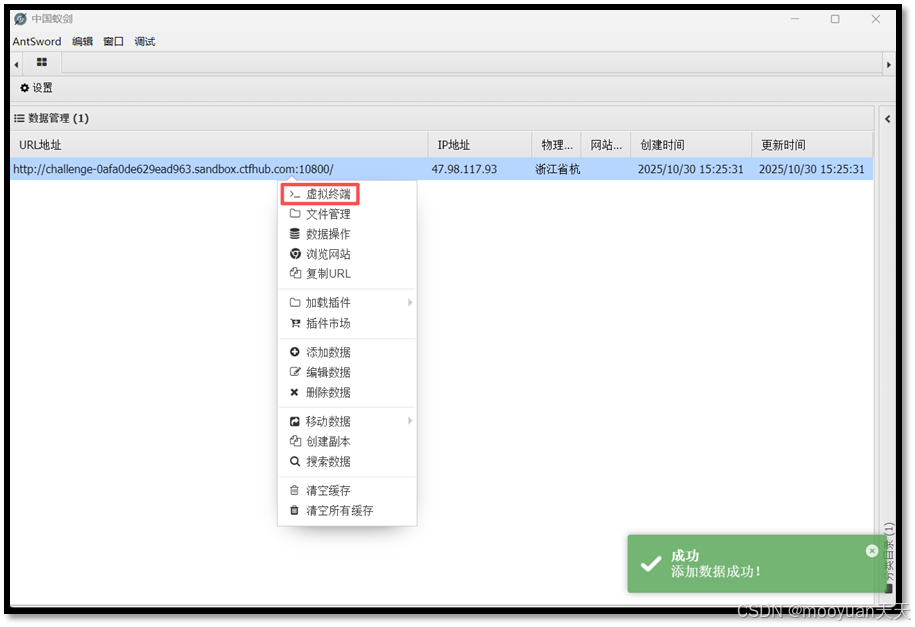The image size is (915, 627).
Task: Click the list icon beside 数据管理
Action: [x=19, y=118]
